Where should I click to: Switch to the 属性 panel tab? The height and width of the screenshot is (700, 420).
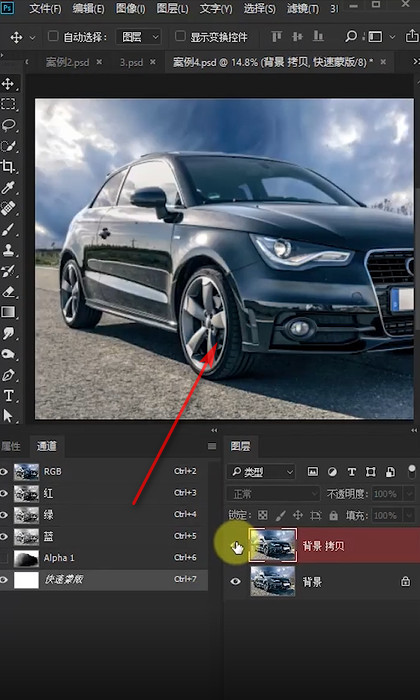(x=10, y=446)
